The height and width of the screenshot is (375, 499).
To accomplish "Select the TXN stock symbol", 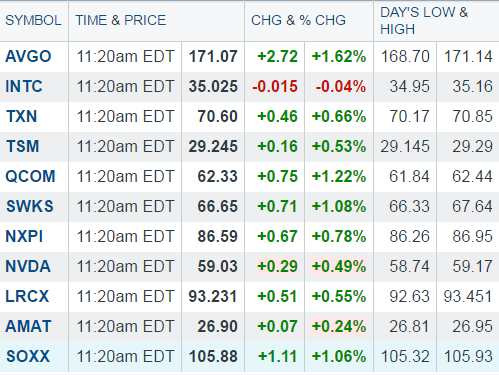I will coord(21,116).
